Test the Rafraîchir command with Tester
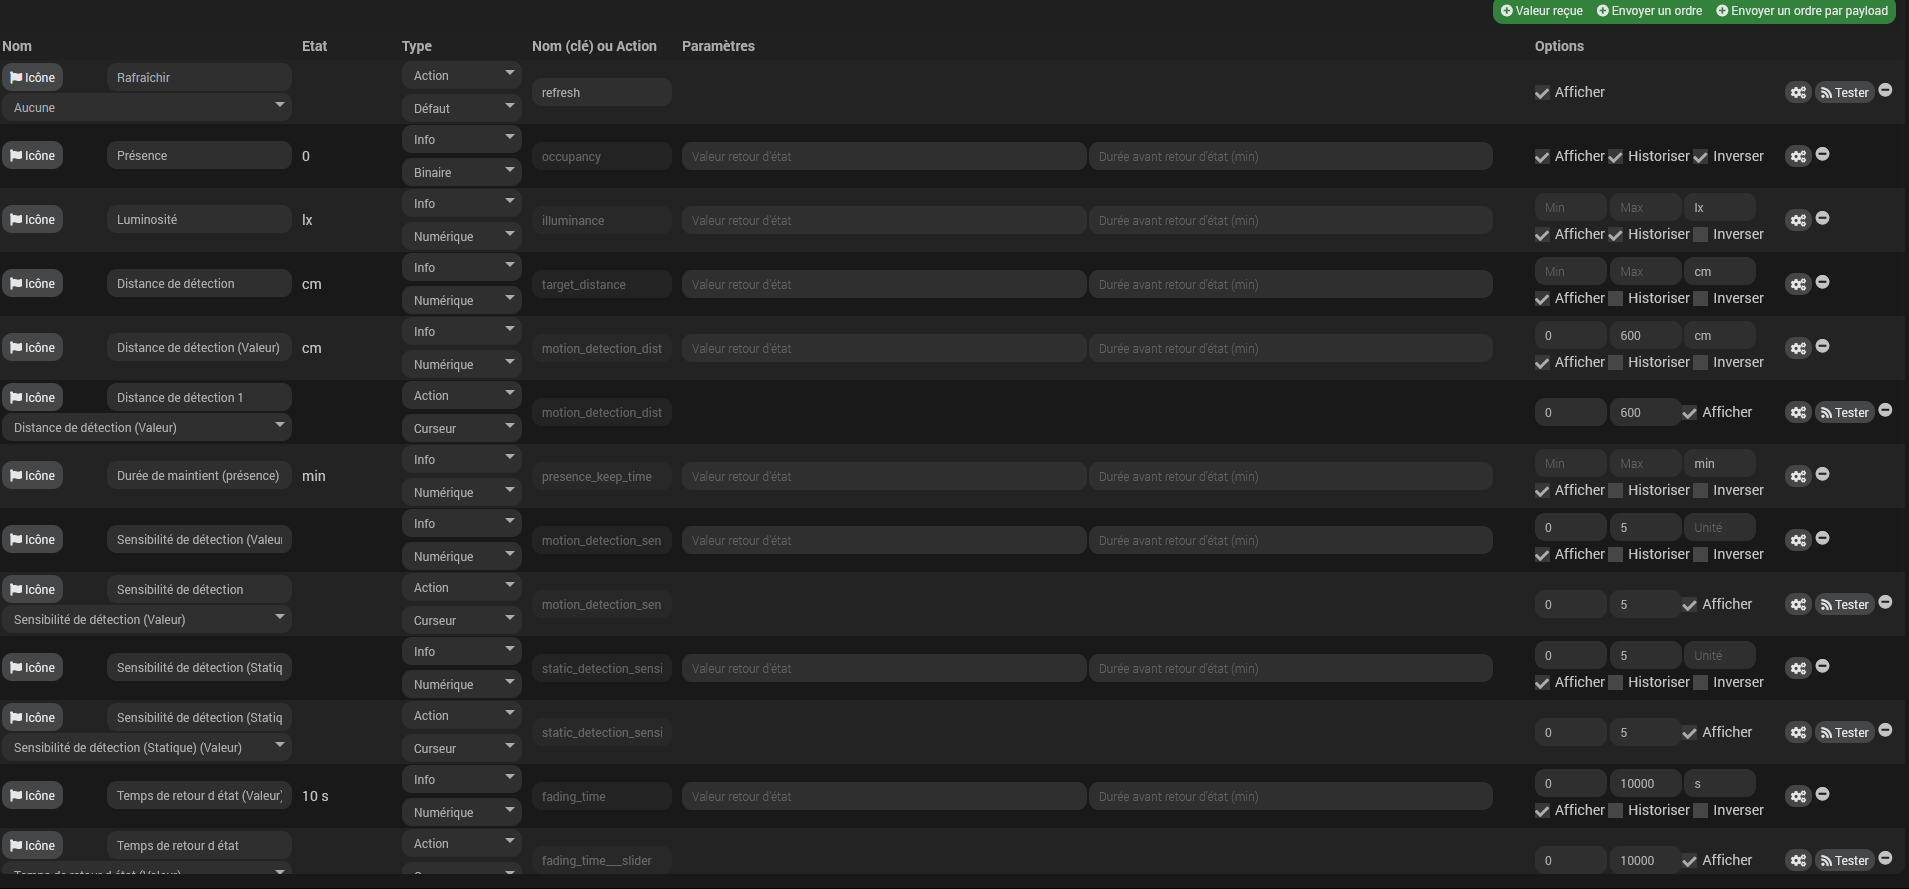Image resolution: width=1909 pixels, height=889 pixels. [1844, 92]
